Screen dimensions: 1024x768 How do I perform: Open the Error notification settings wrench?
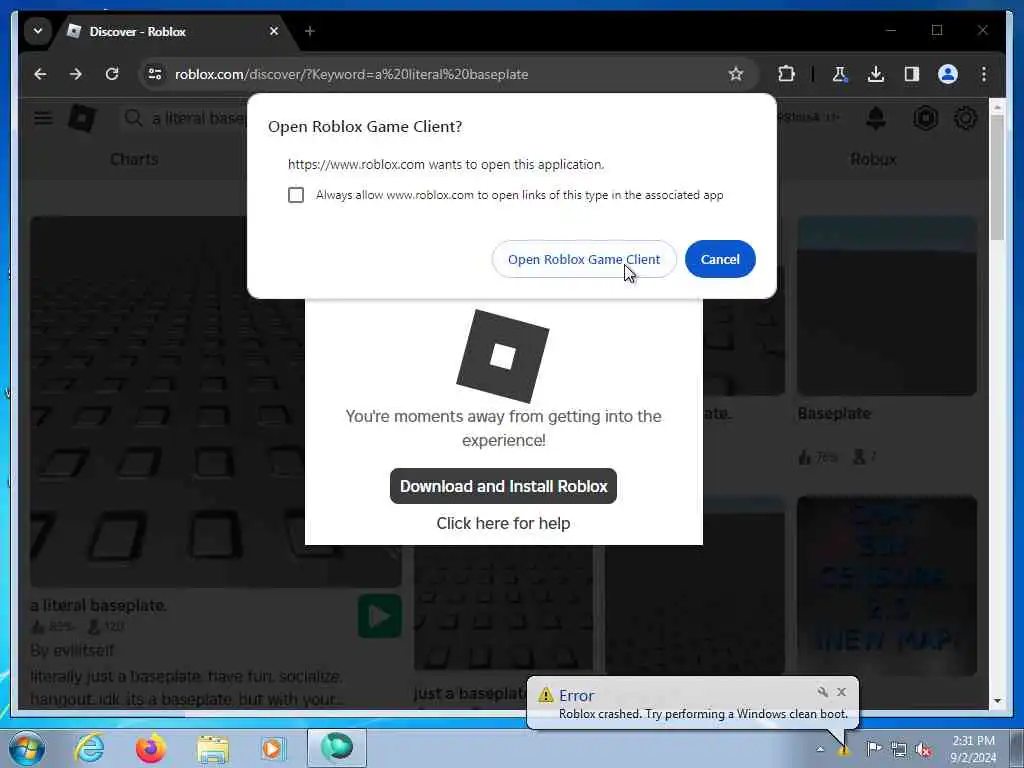pos(823,692)
